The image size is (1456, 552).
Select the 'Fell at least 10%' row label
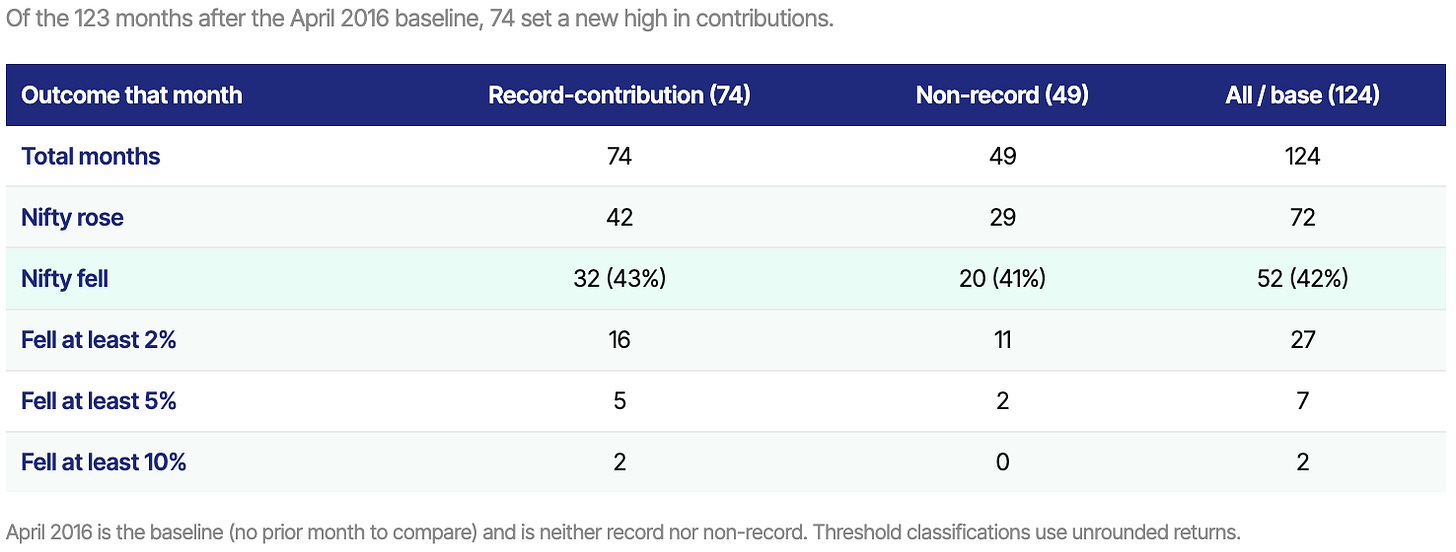coord(104,461)
